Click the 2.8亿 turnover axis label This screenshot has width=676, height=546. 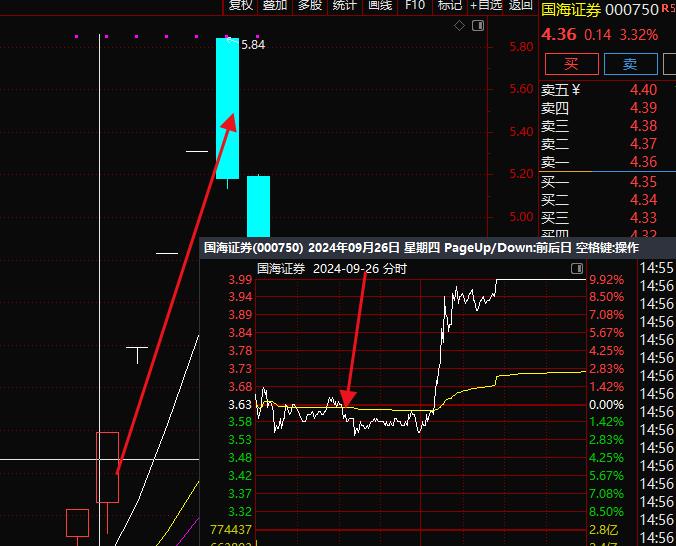(604, 530)
